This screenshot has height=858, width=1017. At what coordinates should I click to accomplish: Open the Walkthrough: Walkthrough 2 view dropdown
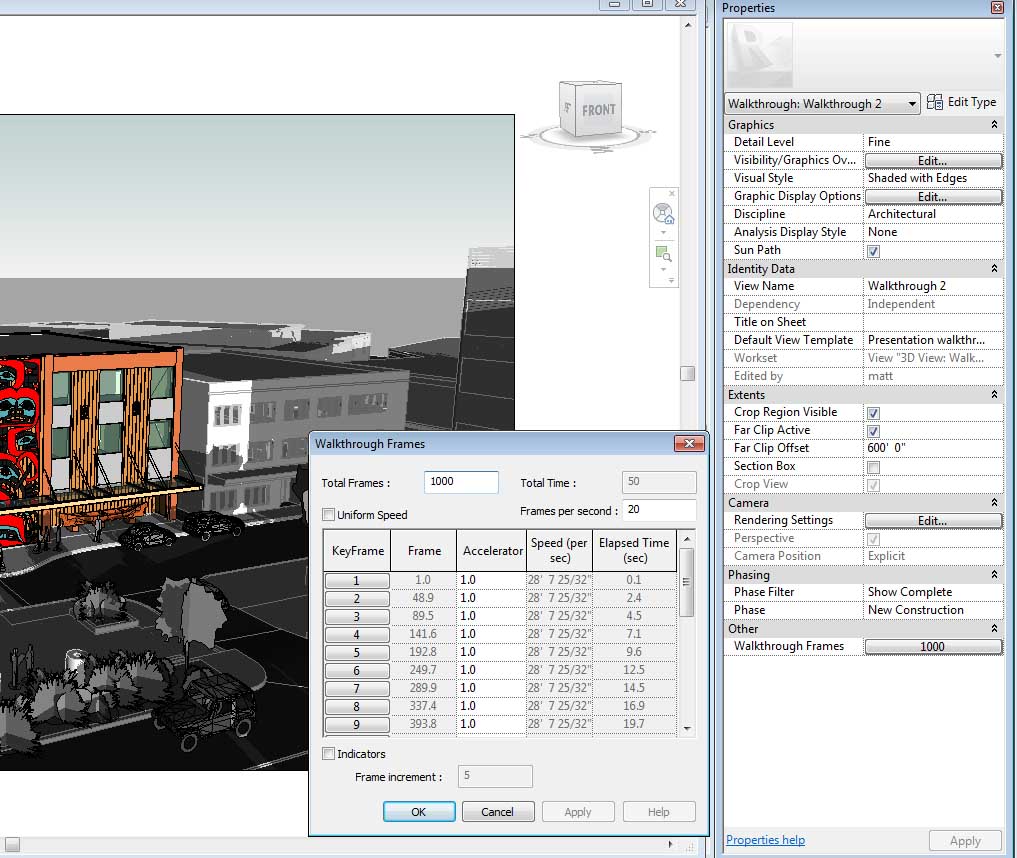(912, 104)
